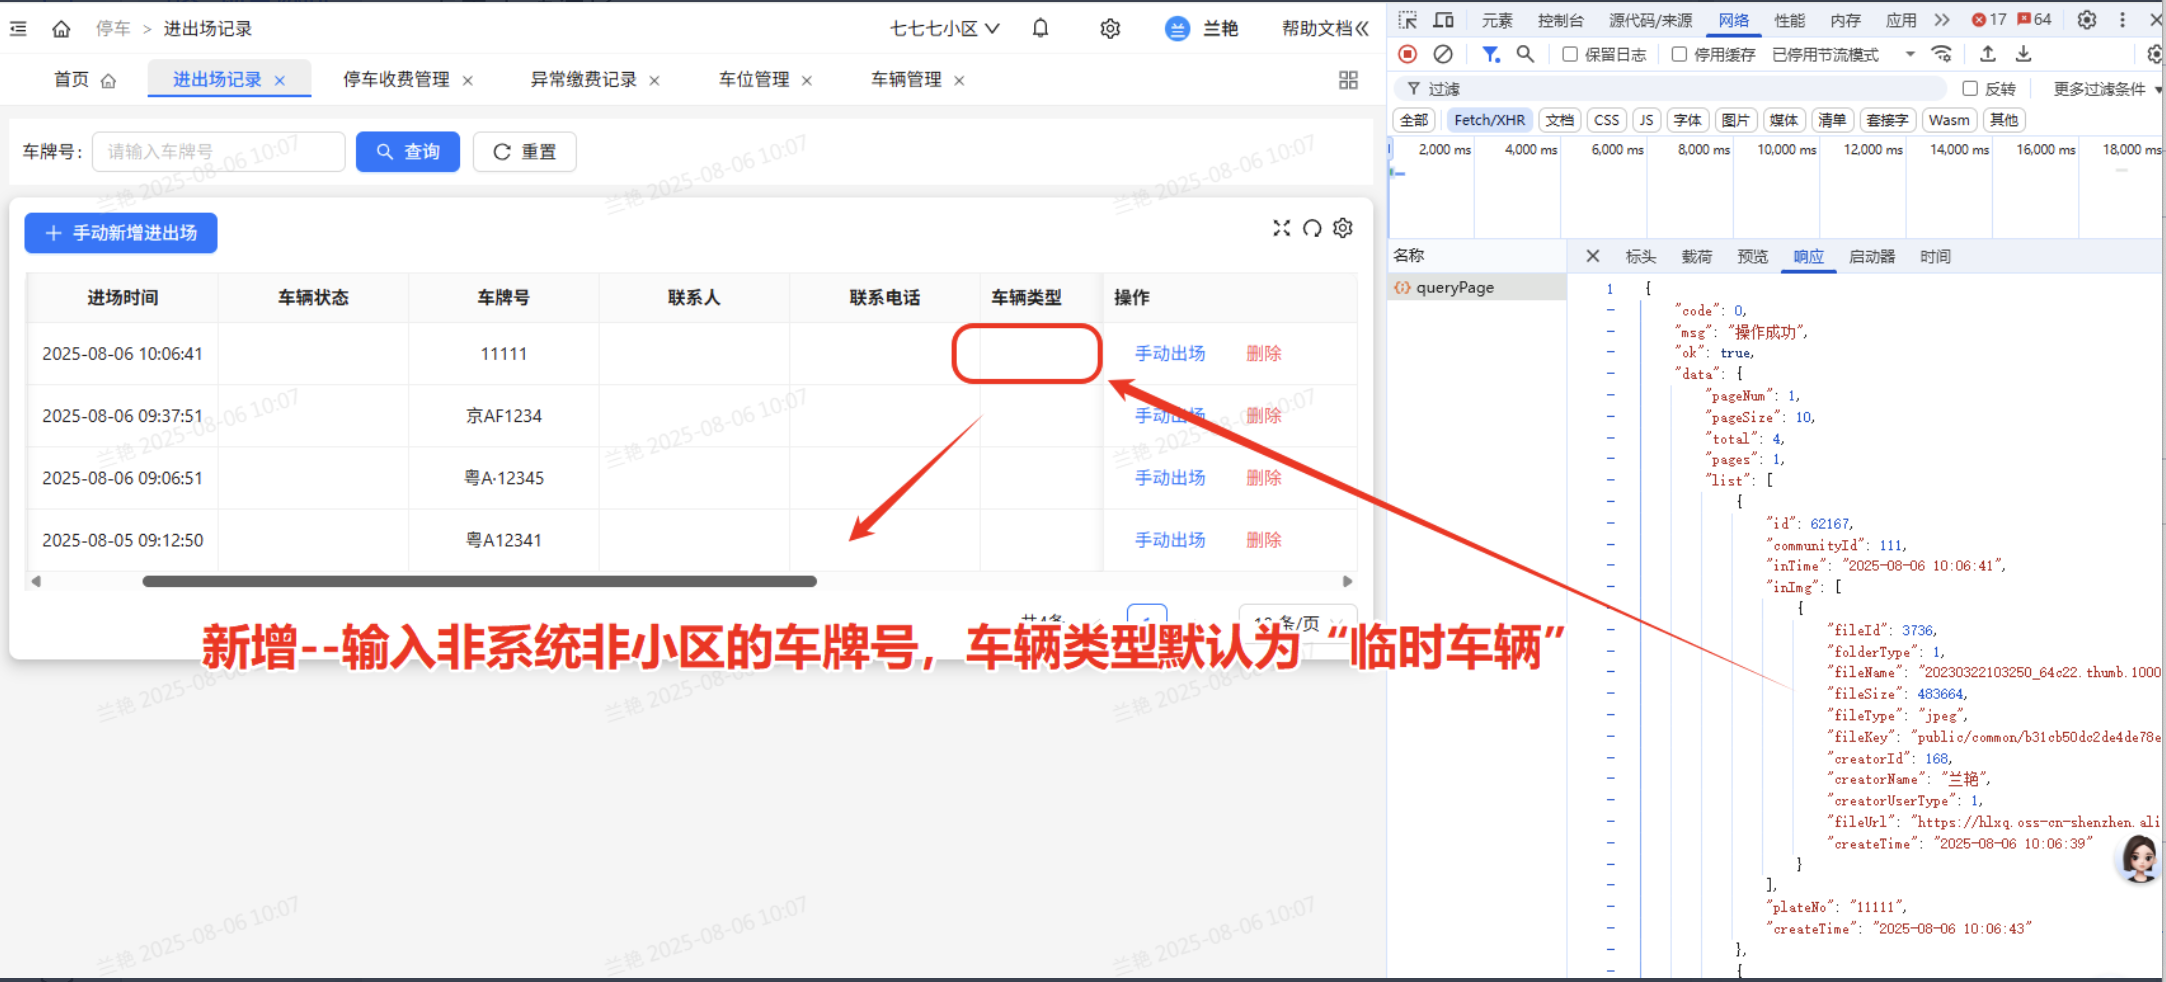Enable the 停用缓存 checkbox
Screen dimensions: 2166x982
1680,54
